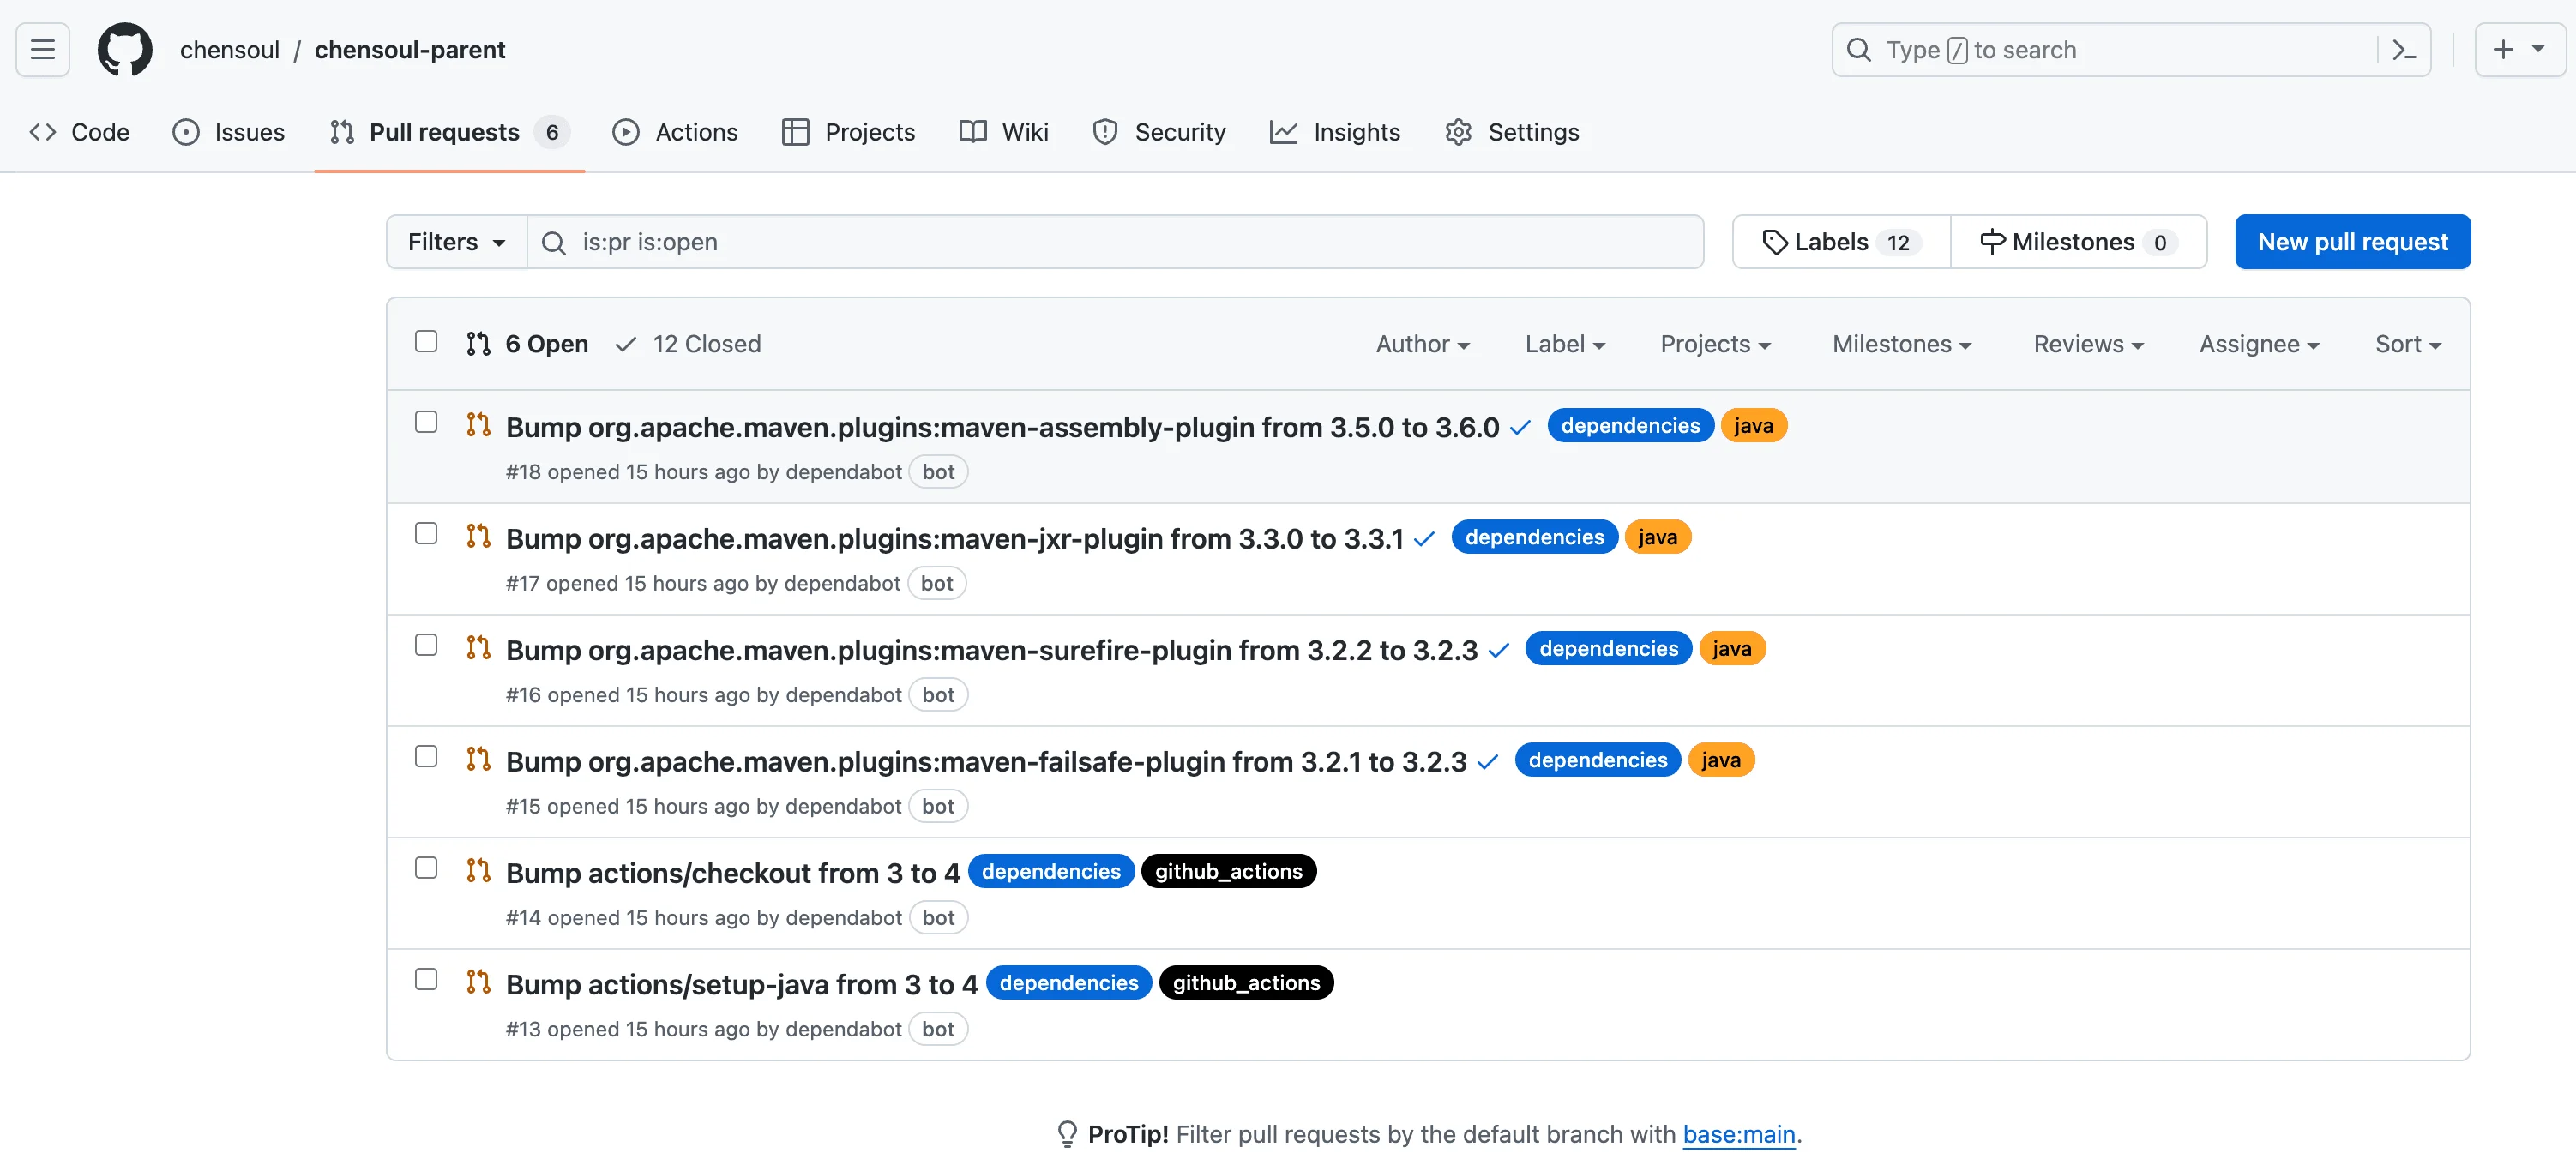Tick the select-all pull requests checkbox
2576x1171 pixels.
[426, 341]
